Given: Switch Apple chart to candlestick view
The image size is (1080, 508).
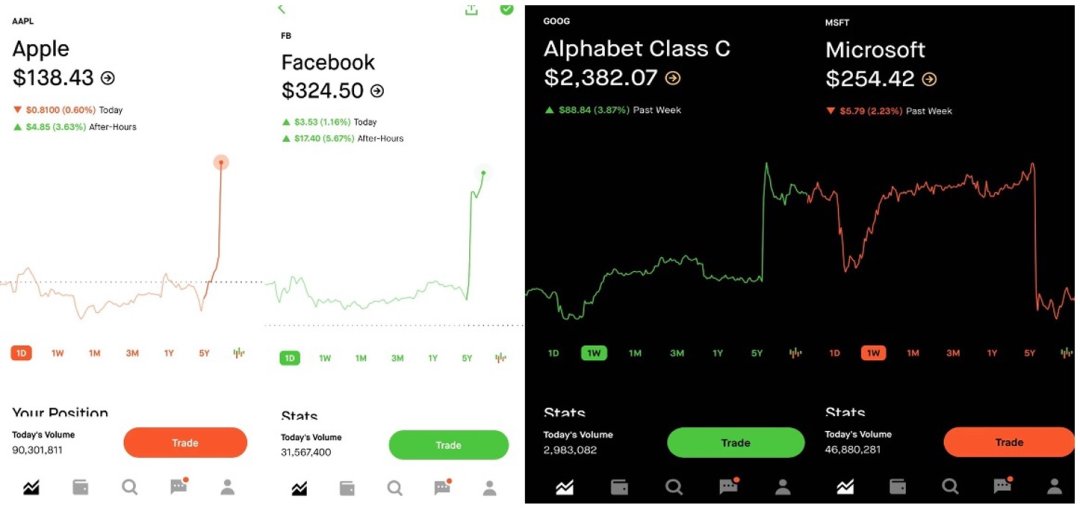Looking at the screenshot, I should (x=239, y=353).
